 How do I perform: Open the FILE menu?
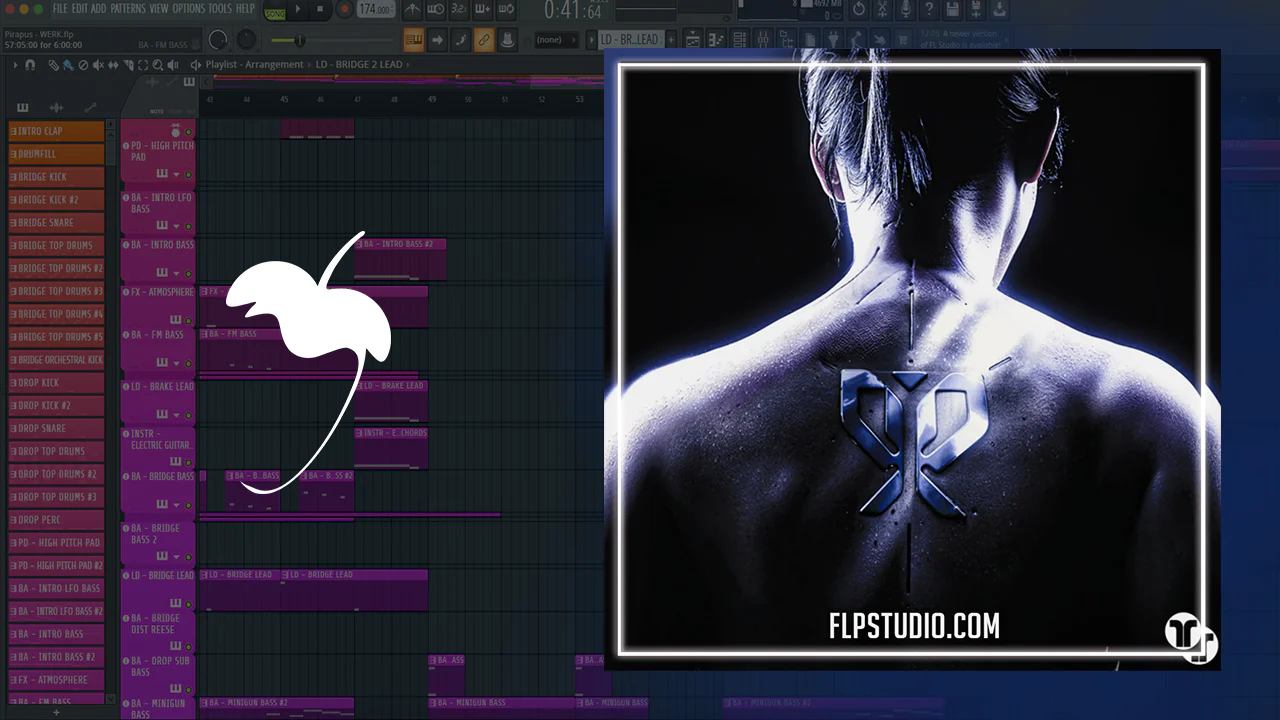(x=60, y=9)
